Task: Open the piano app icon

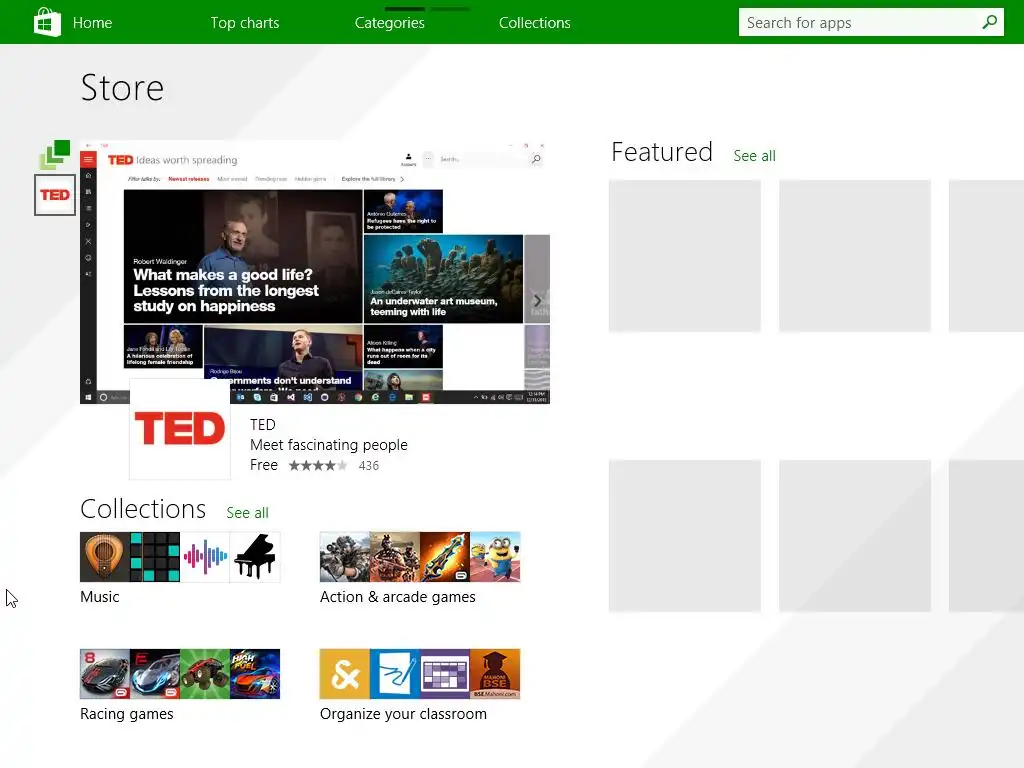Action: pos(255,557)
